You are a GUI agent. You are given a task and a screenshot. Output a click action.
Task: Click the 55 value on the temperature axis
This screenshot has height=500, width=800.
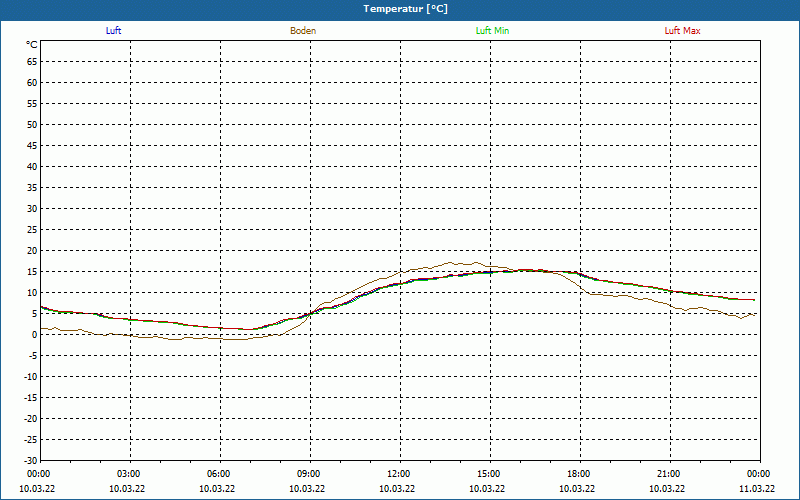32,104
